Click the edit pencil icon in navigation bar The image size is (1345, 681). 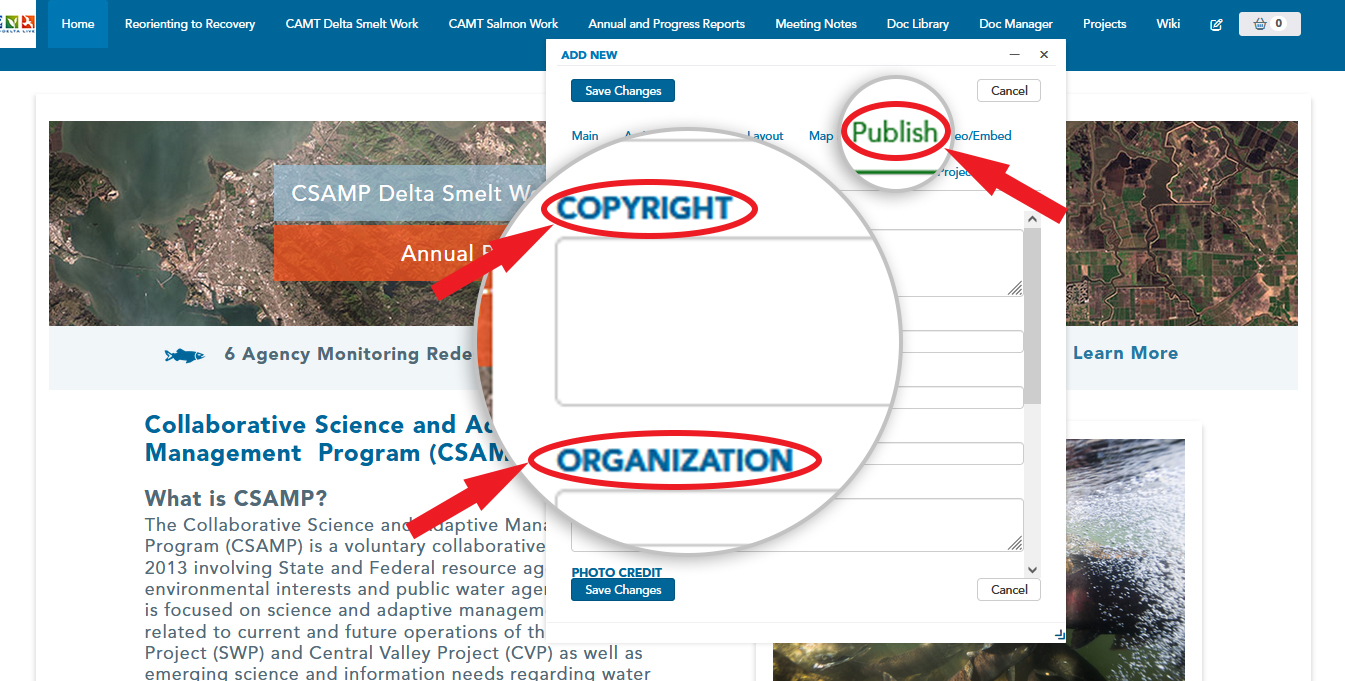coord(1216,24)
